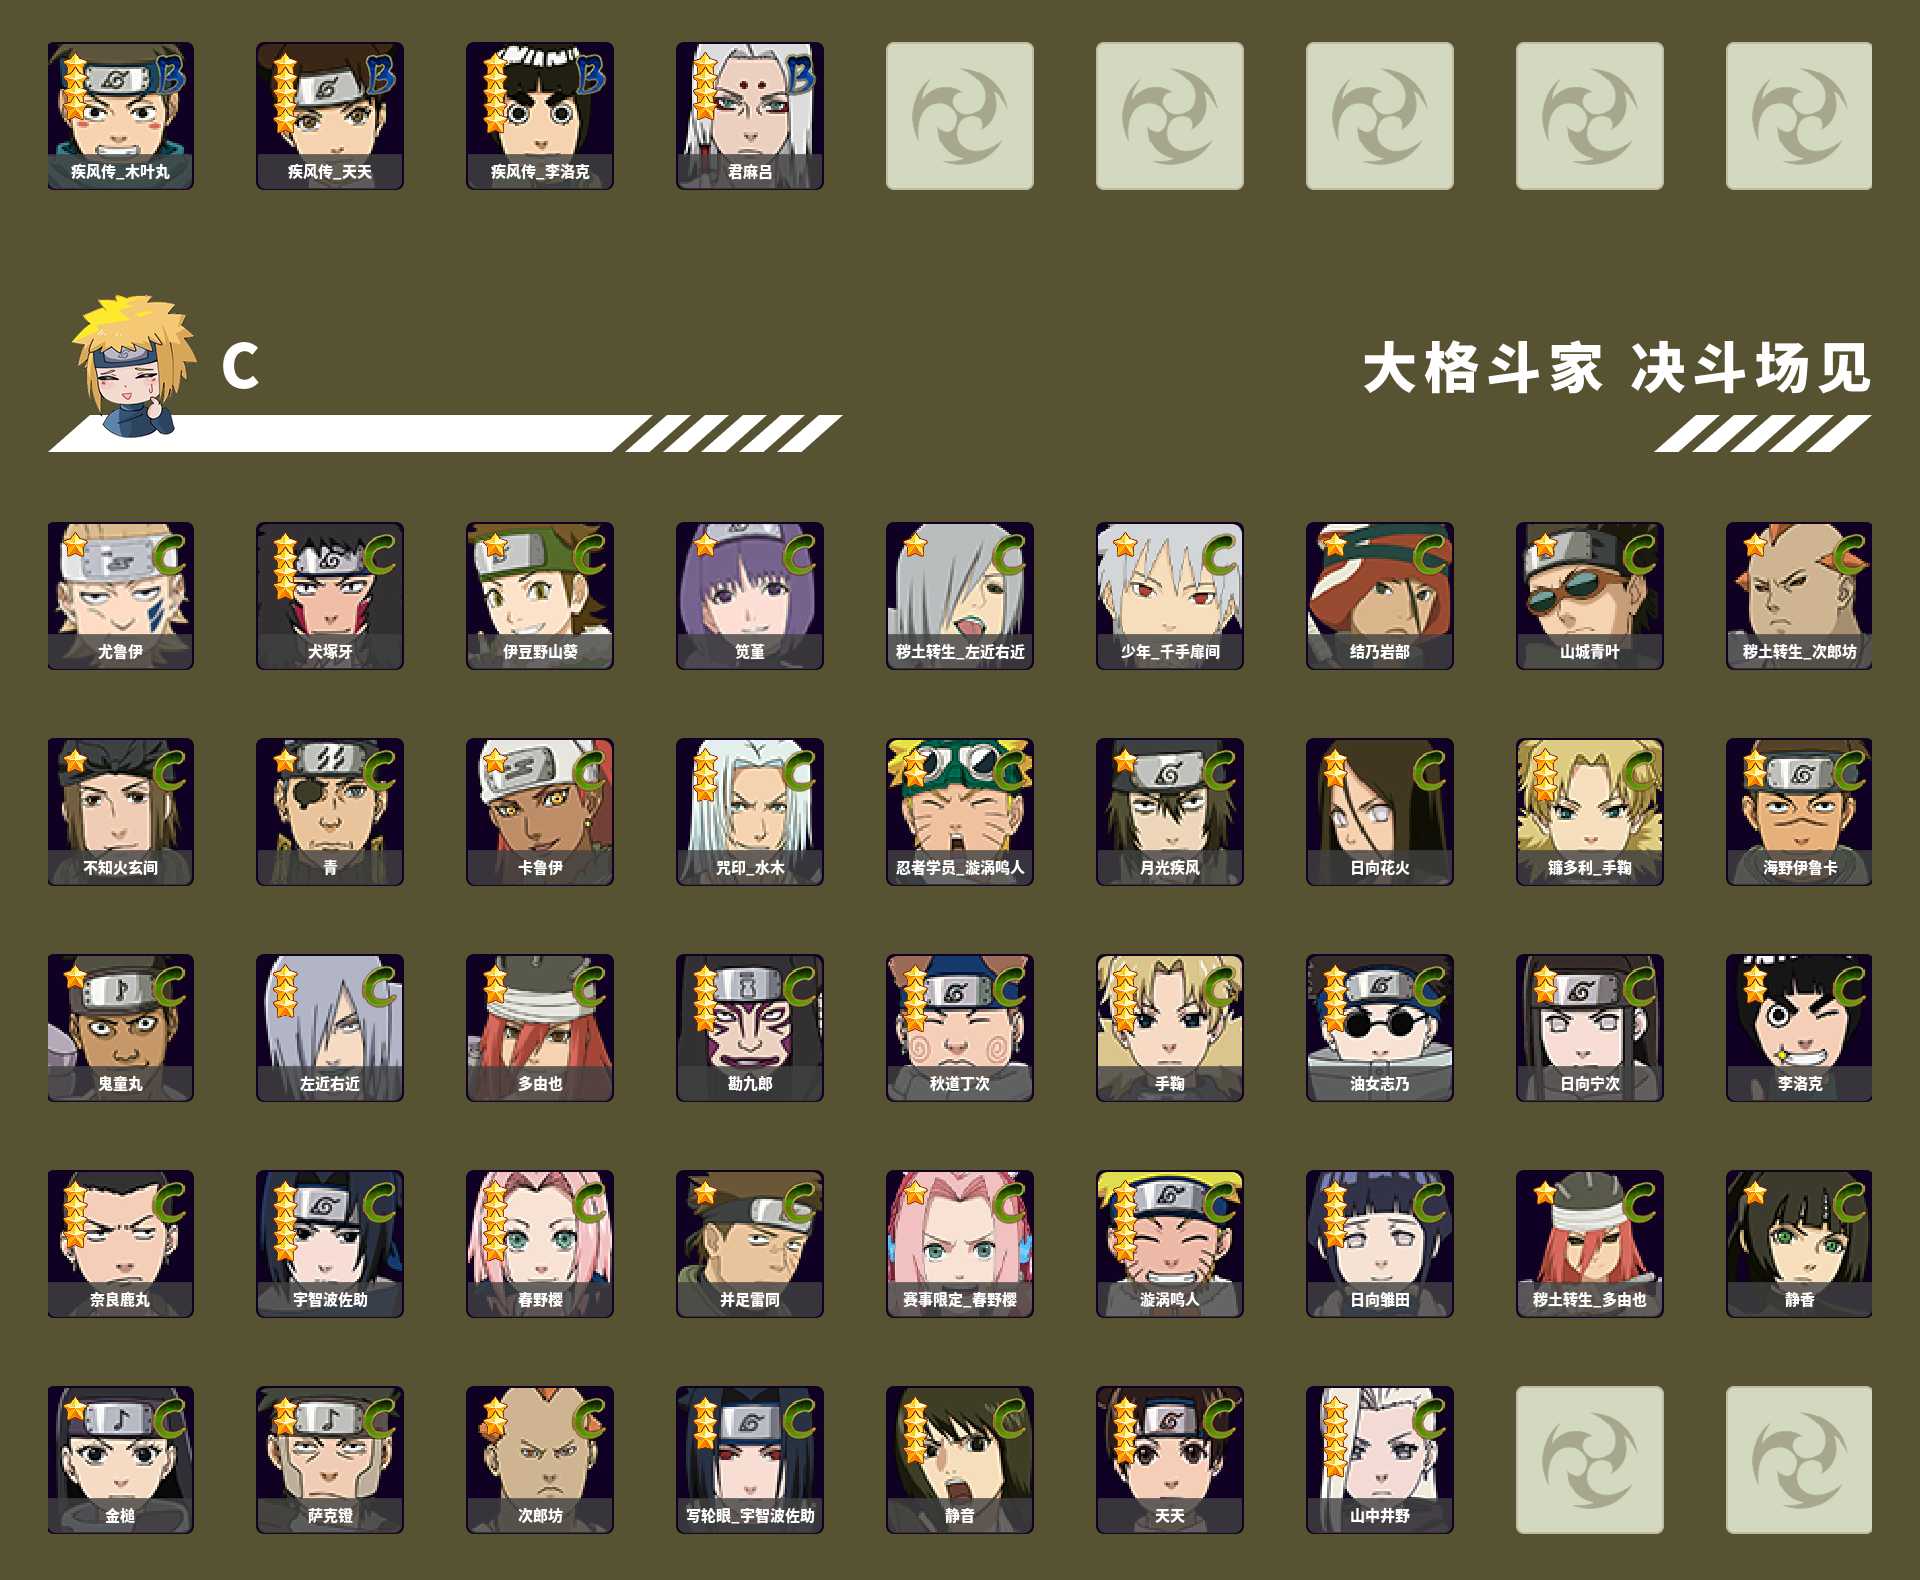Choose the 疾风传_李洛克 thumbnail
This screenshot has height=1580, width=1920.
click(x=540, y=116)
